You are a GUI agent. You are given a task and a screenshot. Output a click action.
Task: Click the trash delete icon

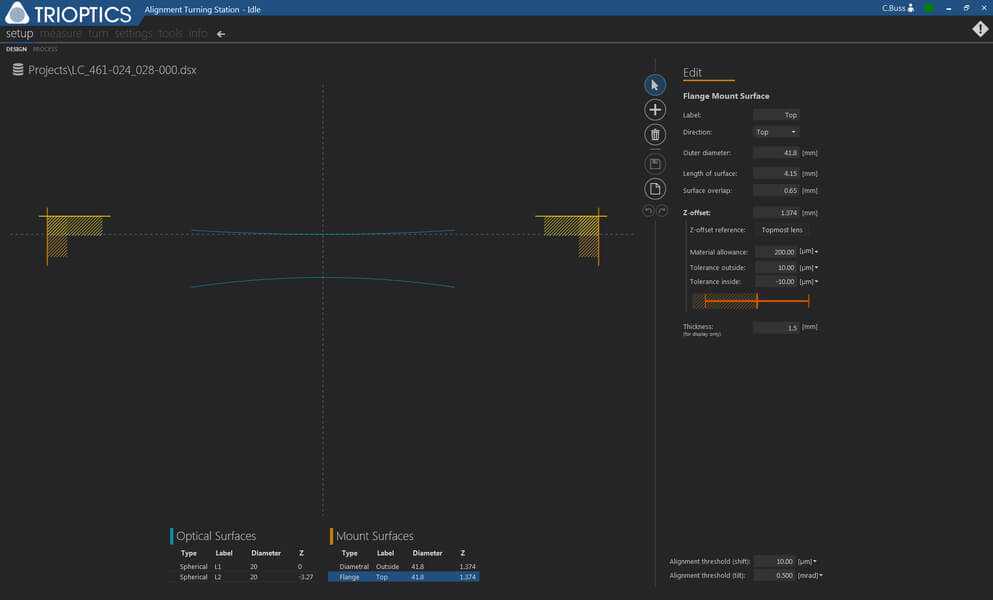[655, 135]
